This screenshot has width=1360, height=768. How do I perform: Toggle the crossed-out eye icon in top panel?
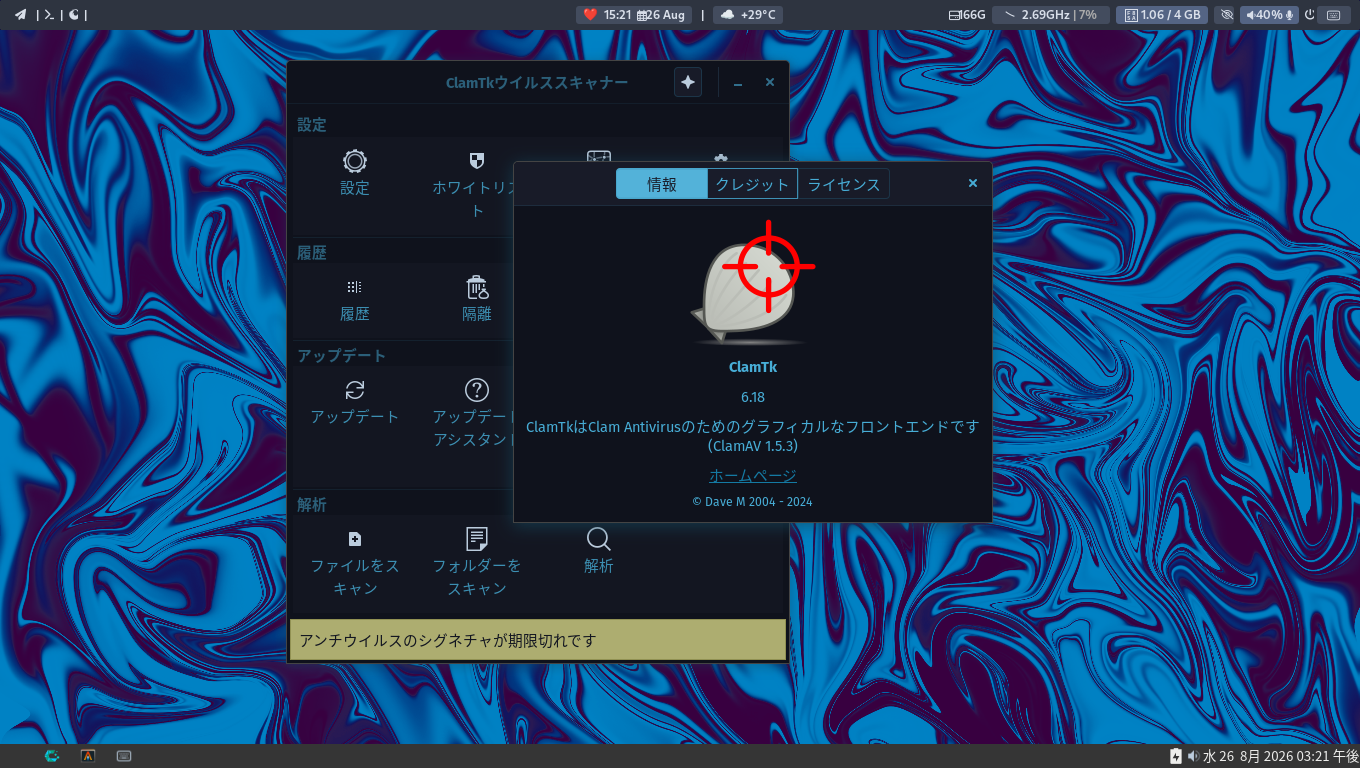click(1227, 14)
